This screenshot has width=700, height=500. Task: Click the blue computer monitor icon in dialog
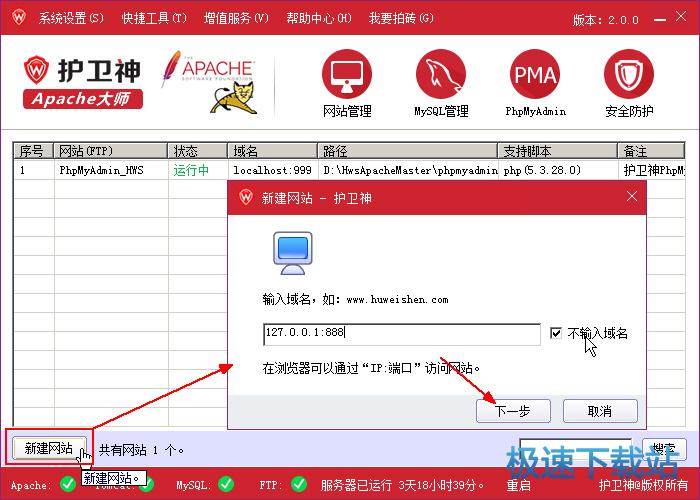(x=293, y=253)
